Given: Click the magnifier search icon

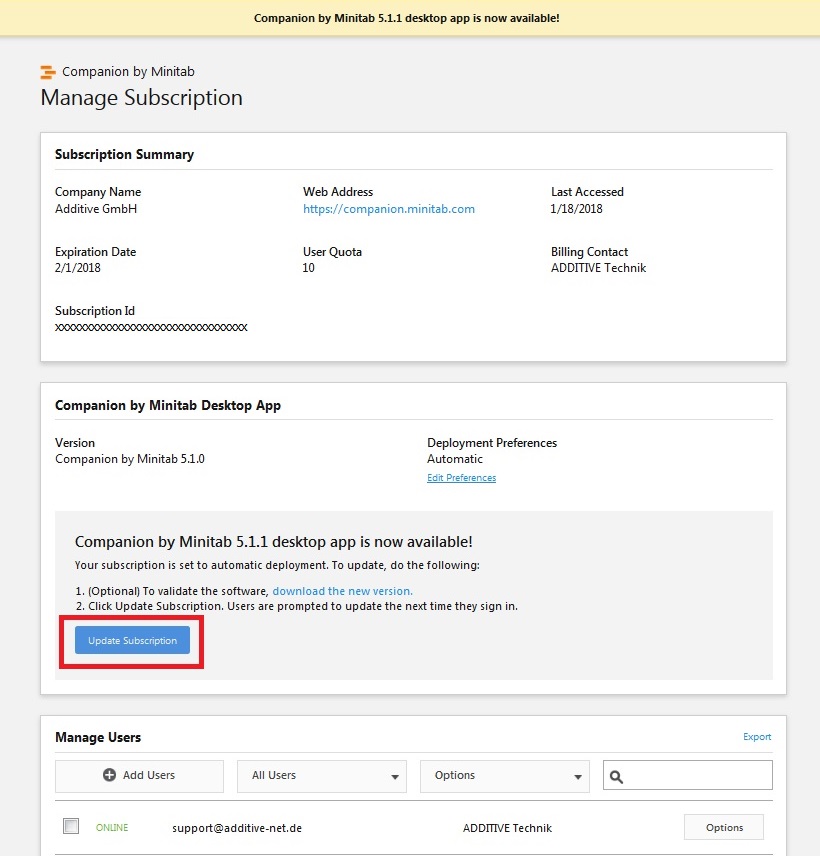Looking at the screenshot, I should pos(616,776).
